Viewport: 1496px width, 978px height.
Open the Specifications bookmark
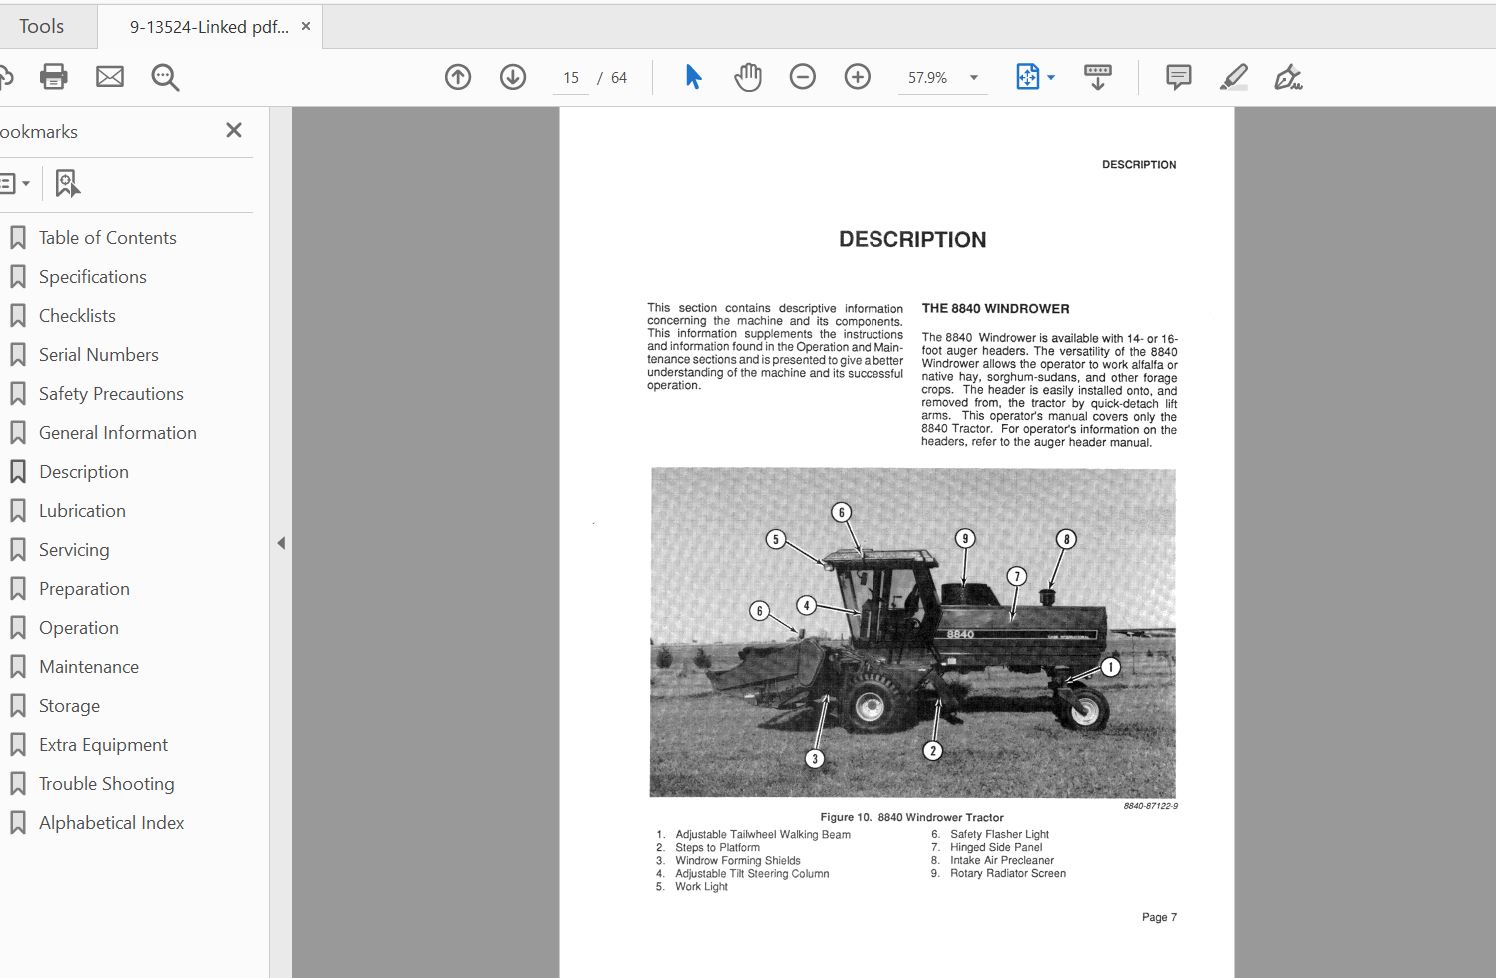click(93, 277)
